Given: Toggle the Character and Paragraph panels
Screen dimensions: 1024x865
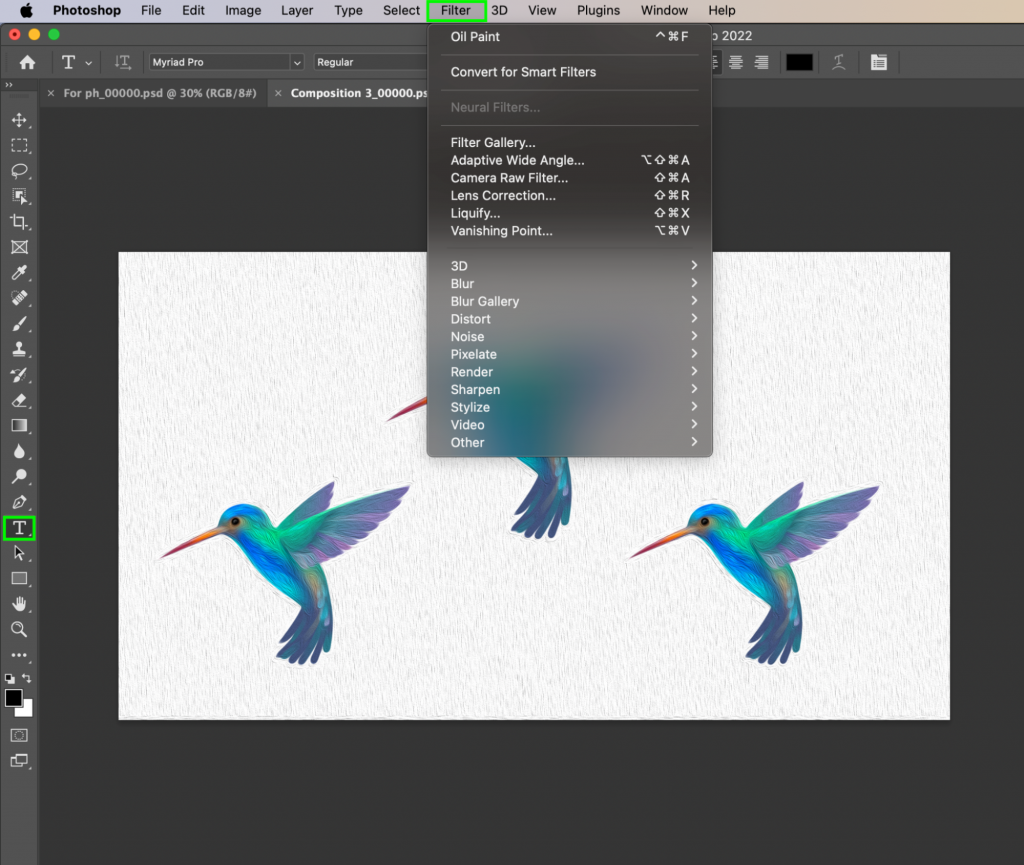Looking at the screenshot, I should click(x=879, y=62).
